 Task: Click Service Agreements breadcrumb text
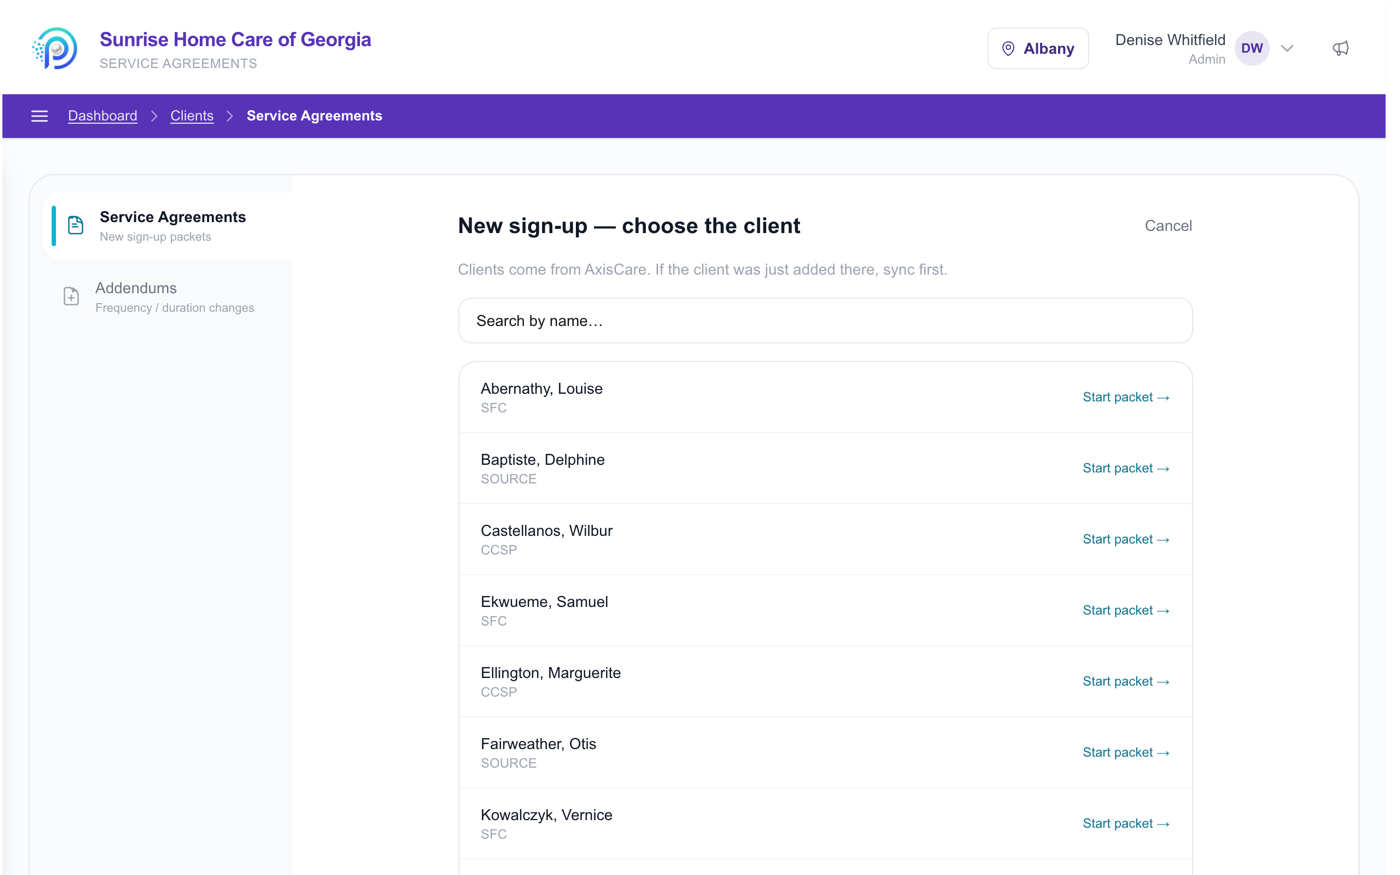click(314, 116)
